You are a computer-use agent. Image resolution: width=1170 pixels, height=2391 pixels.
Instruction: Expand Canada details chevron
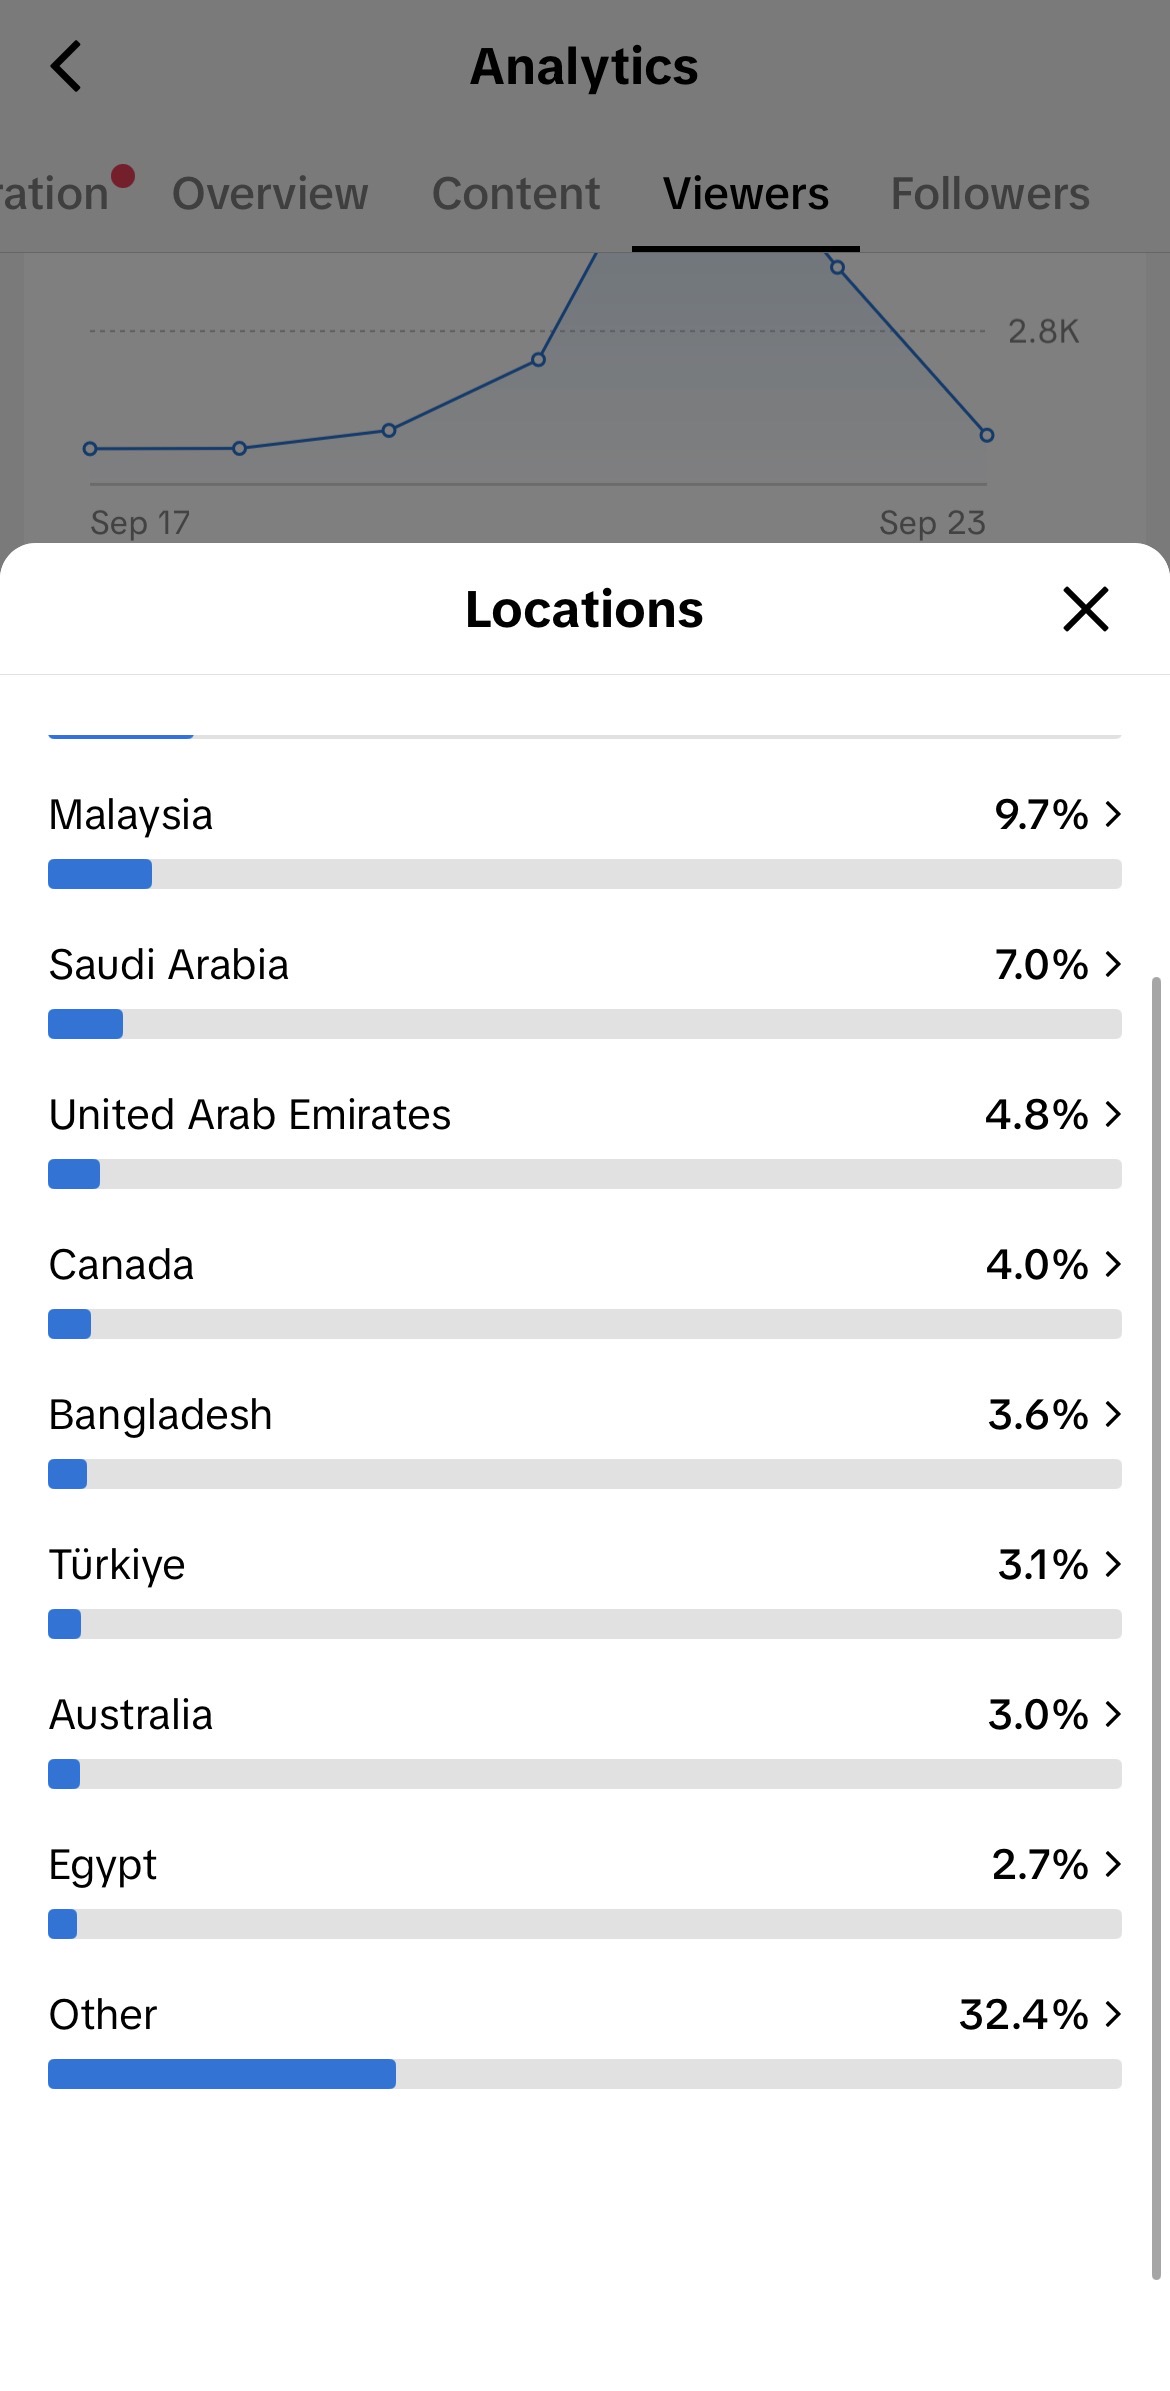pos(1113,1264)
